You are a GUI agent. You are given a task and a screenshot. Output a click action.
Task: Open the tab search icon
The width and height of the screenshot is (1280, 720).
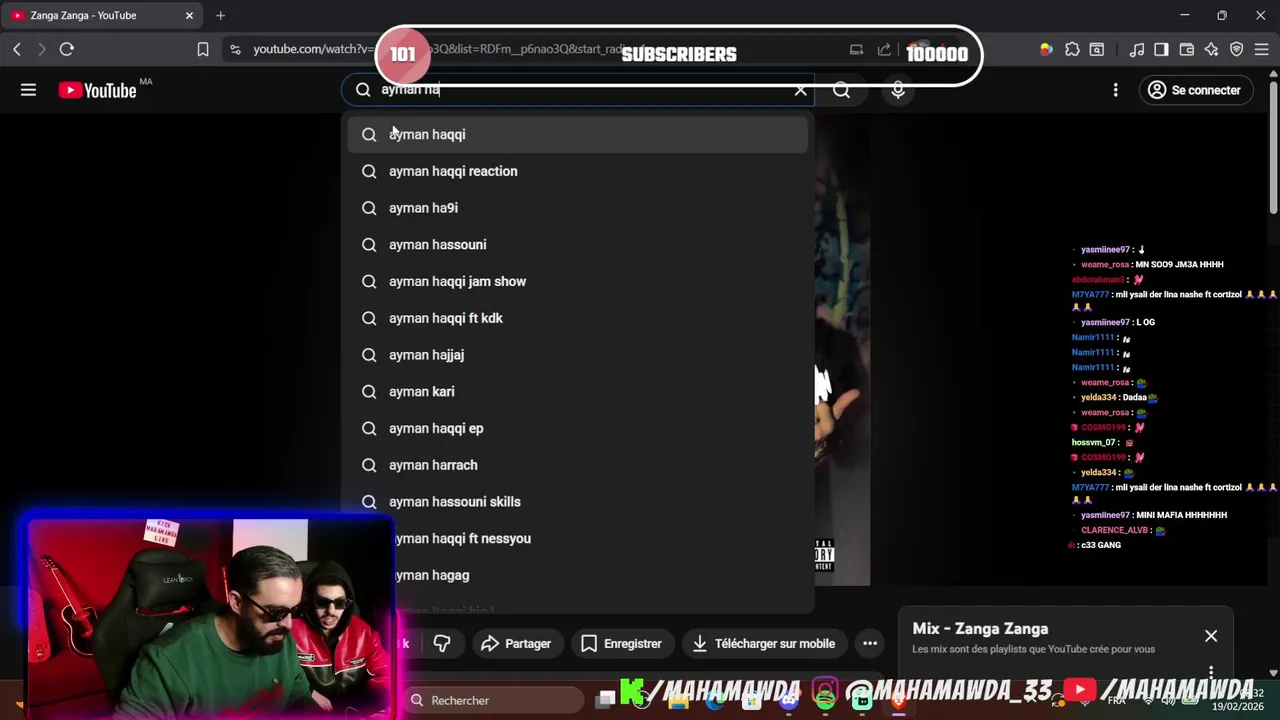[1097, 49]
